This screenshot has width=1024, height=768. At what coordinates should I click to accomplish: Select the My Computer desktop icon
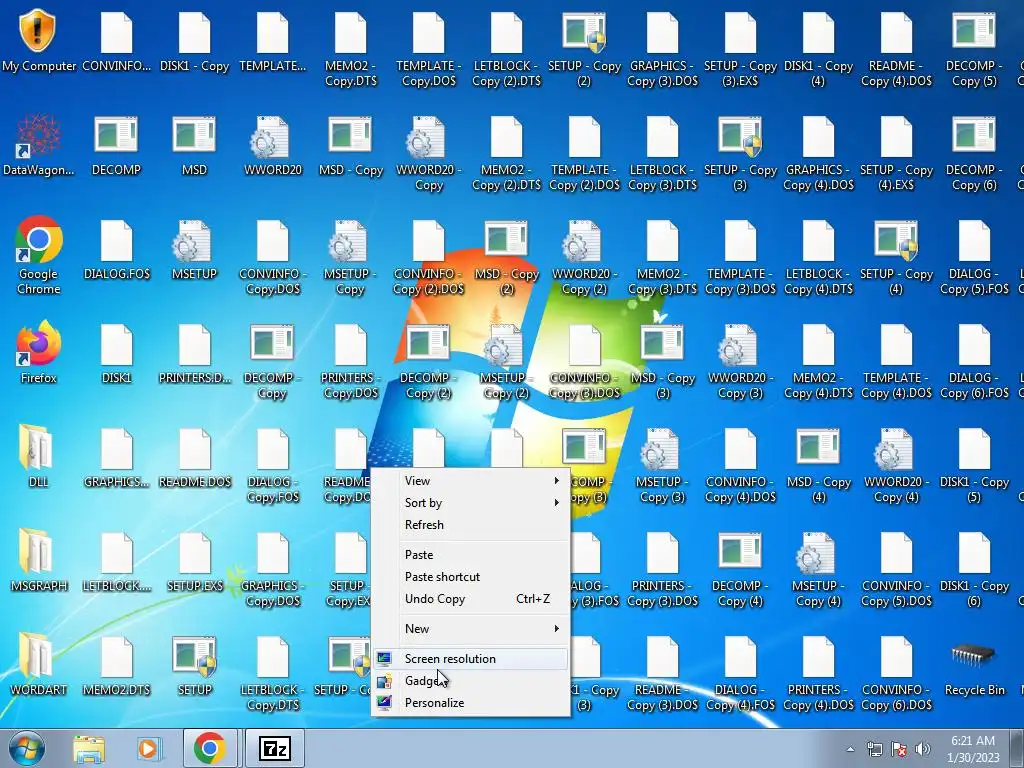pos(39,40)
